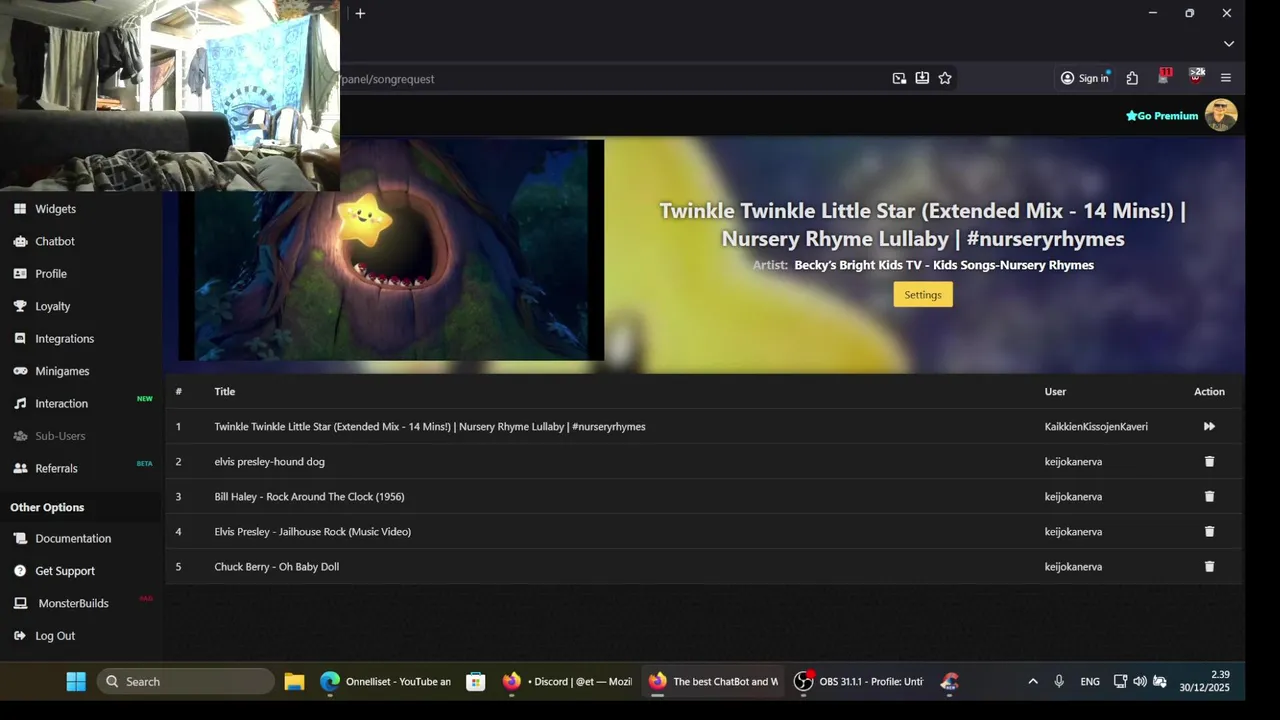This screenshot has height=720, width=1280.
Task: Switch to the Discord Firefox taskbar window
Action: (567, 681)
